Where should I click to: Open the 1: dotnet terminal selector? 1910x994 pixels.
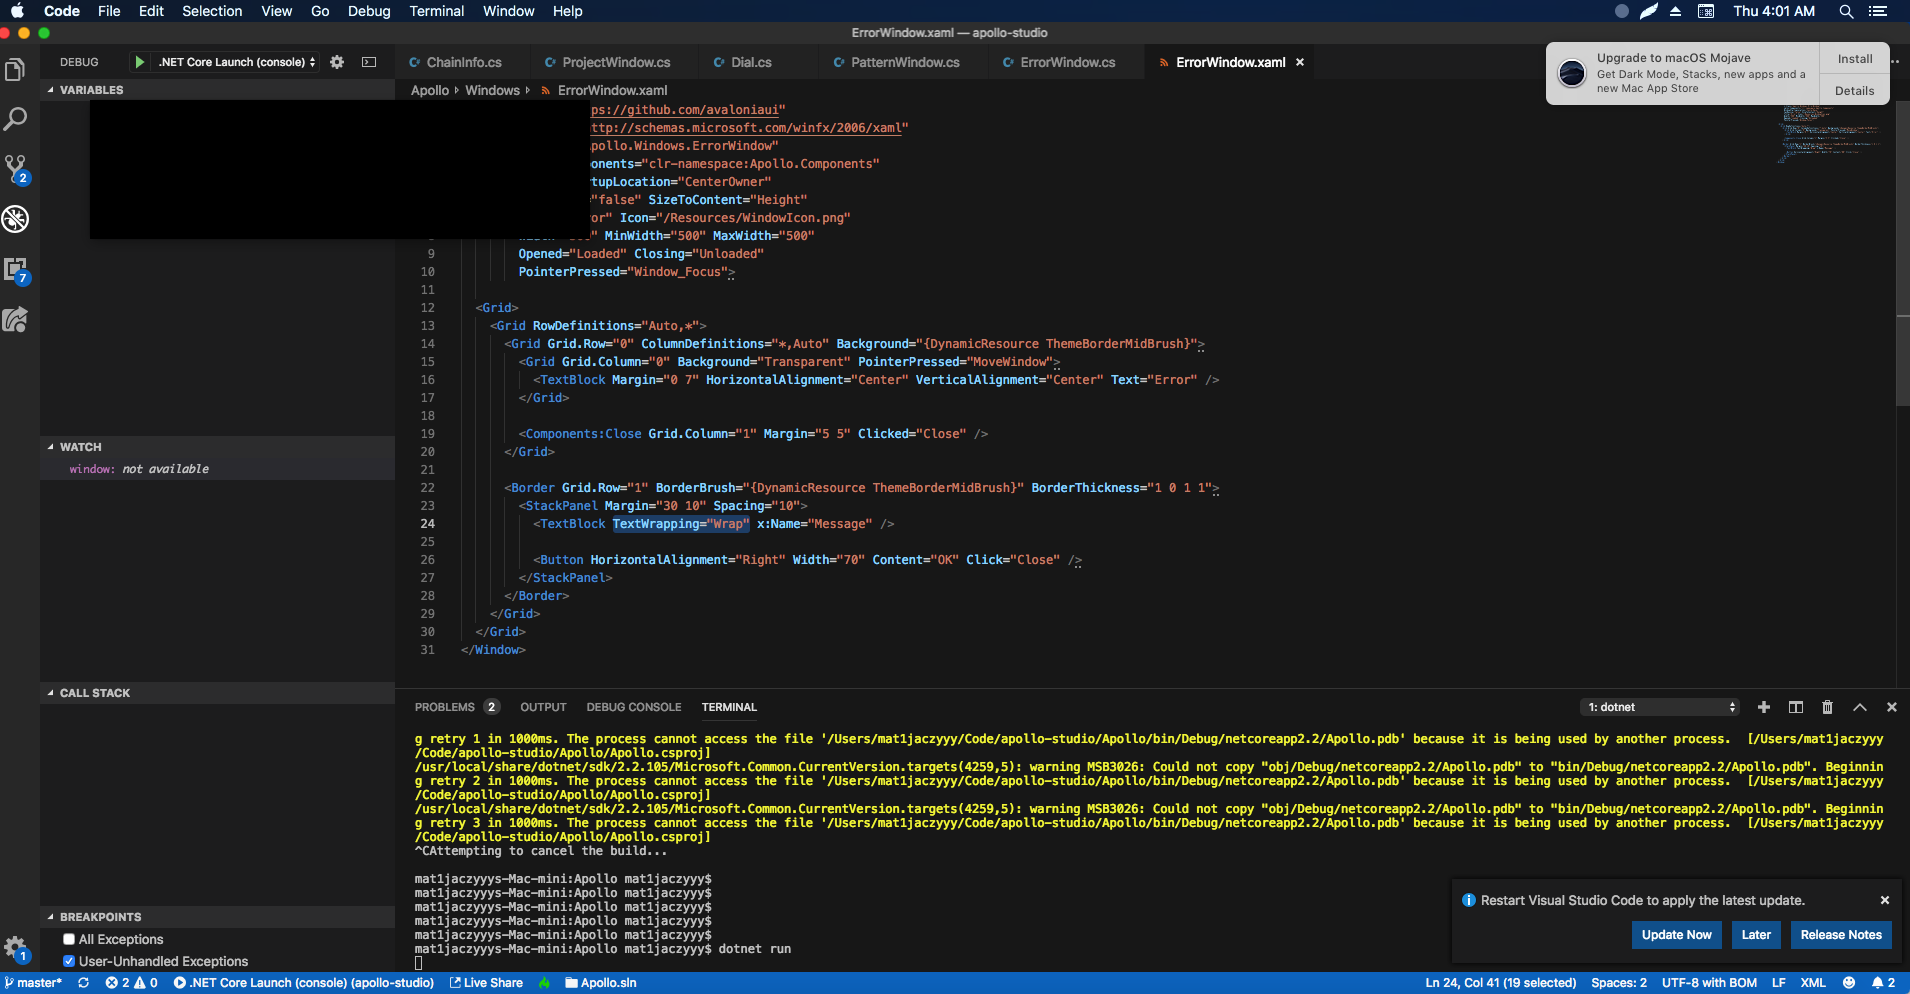[1660, 707]
